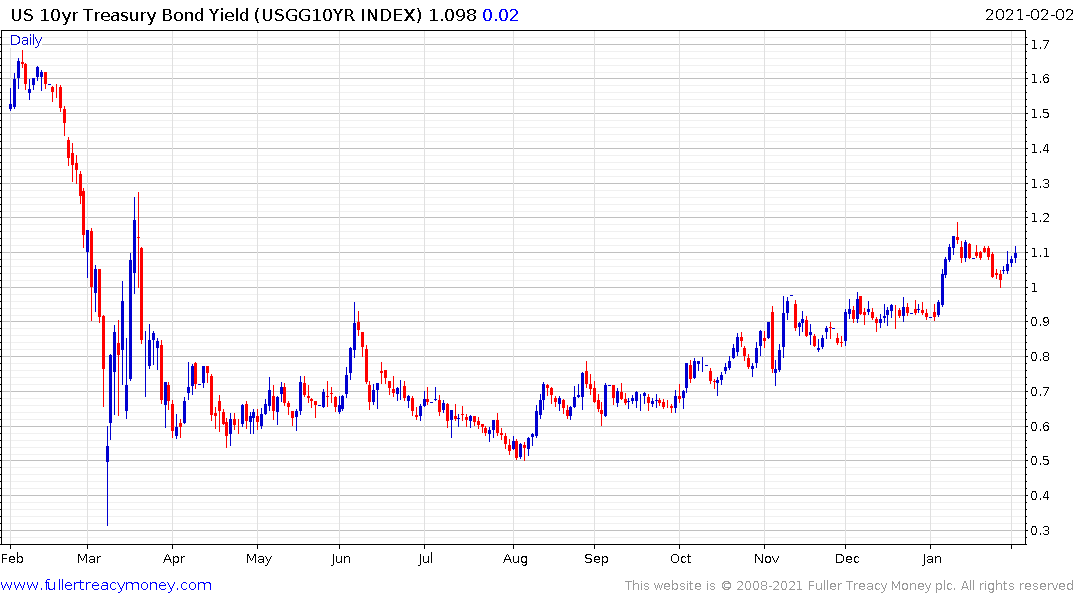Click the chart title USGG10YR INDEX
Screen dimensions: 1075x600
(338, 15)
